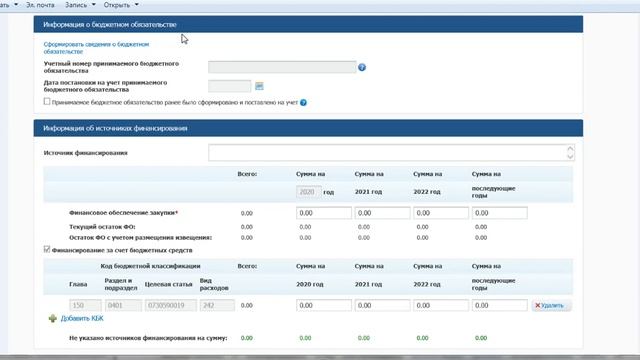640x360 pixels.
Task: Click KBK row amount field for 2020 год
Action: point(324,305)
